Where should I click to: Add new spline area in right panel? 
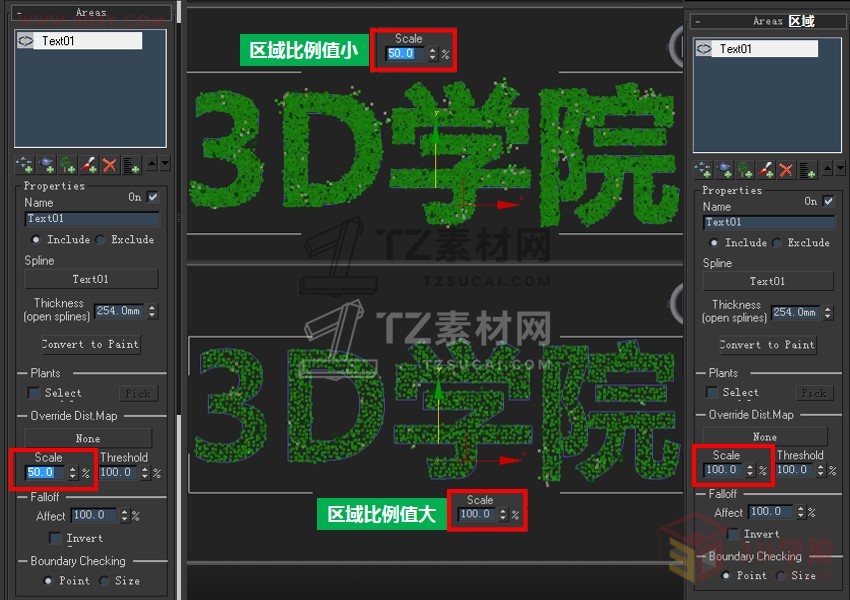click(703, 170)
